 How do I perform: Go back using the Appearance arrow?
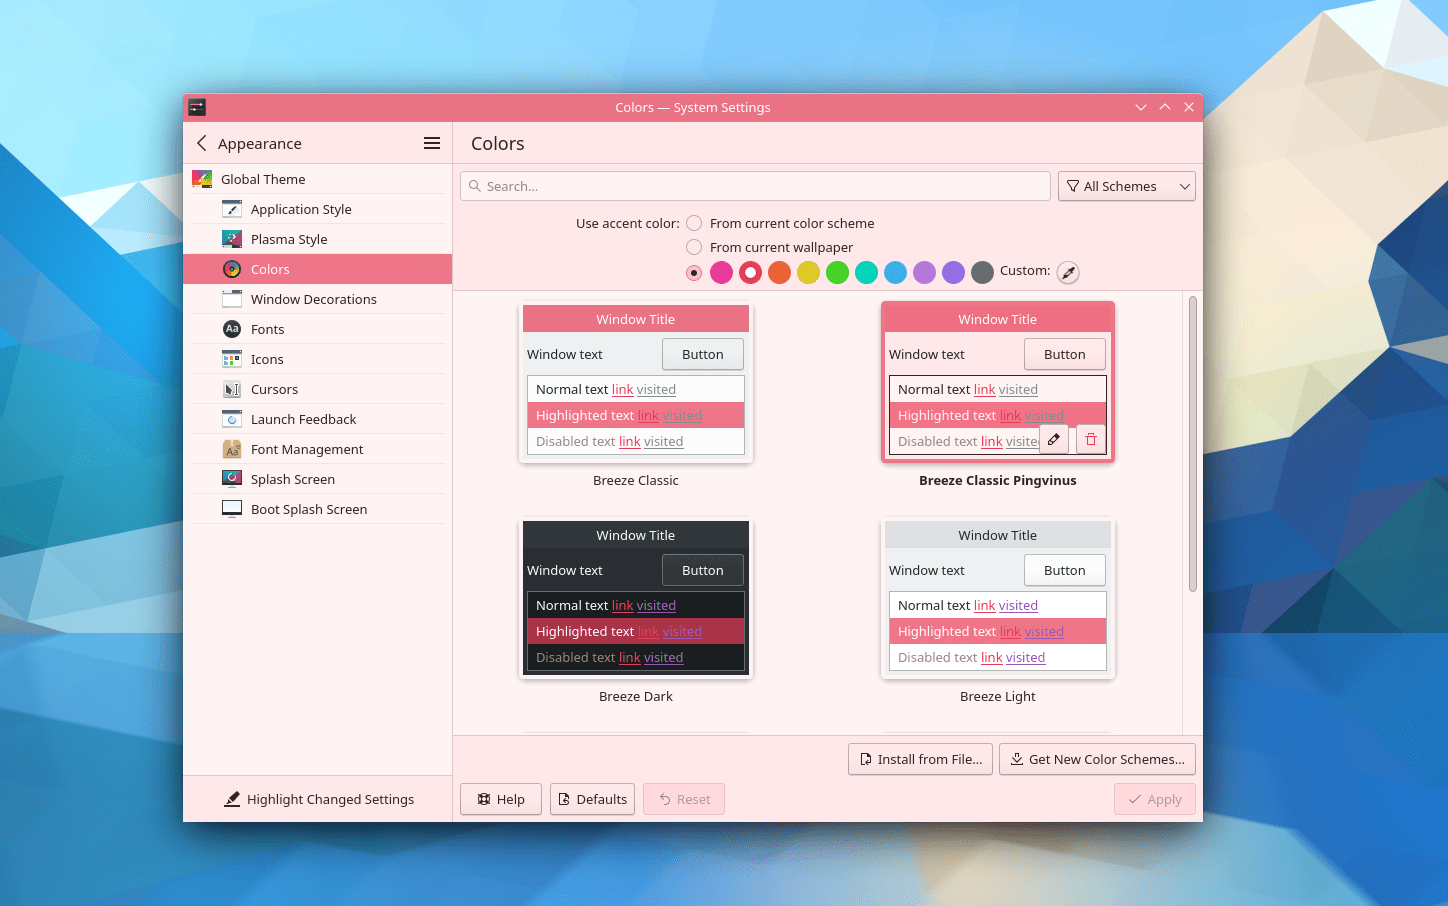click(x=202, y=143)
